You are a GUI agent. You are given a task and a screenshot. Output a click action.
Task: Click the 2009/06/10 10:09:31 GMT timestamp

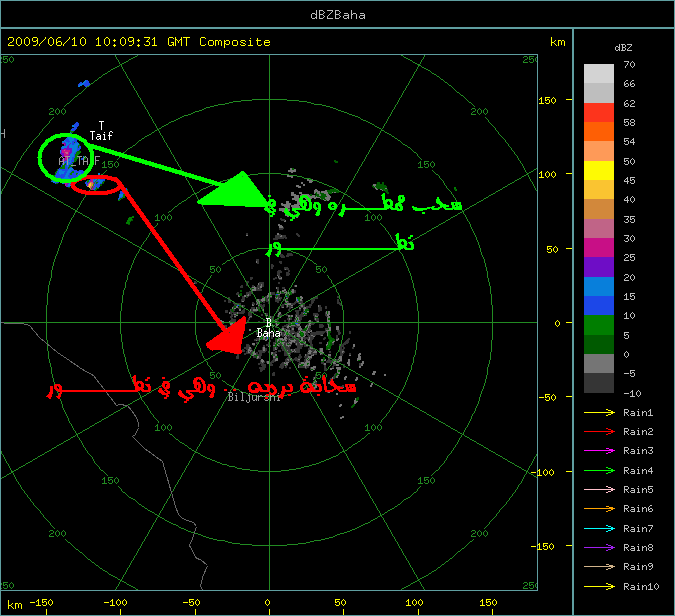click(x=99, y=42)
